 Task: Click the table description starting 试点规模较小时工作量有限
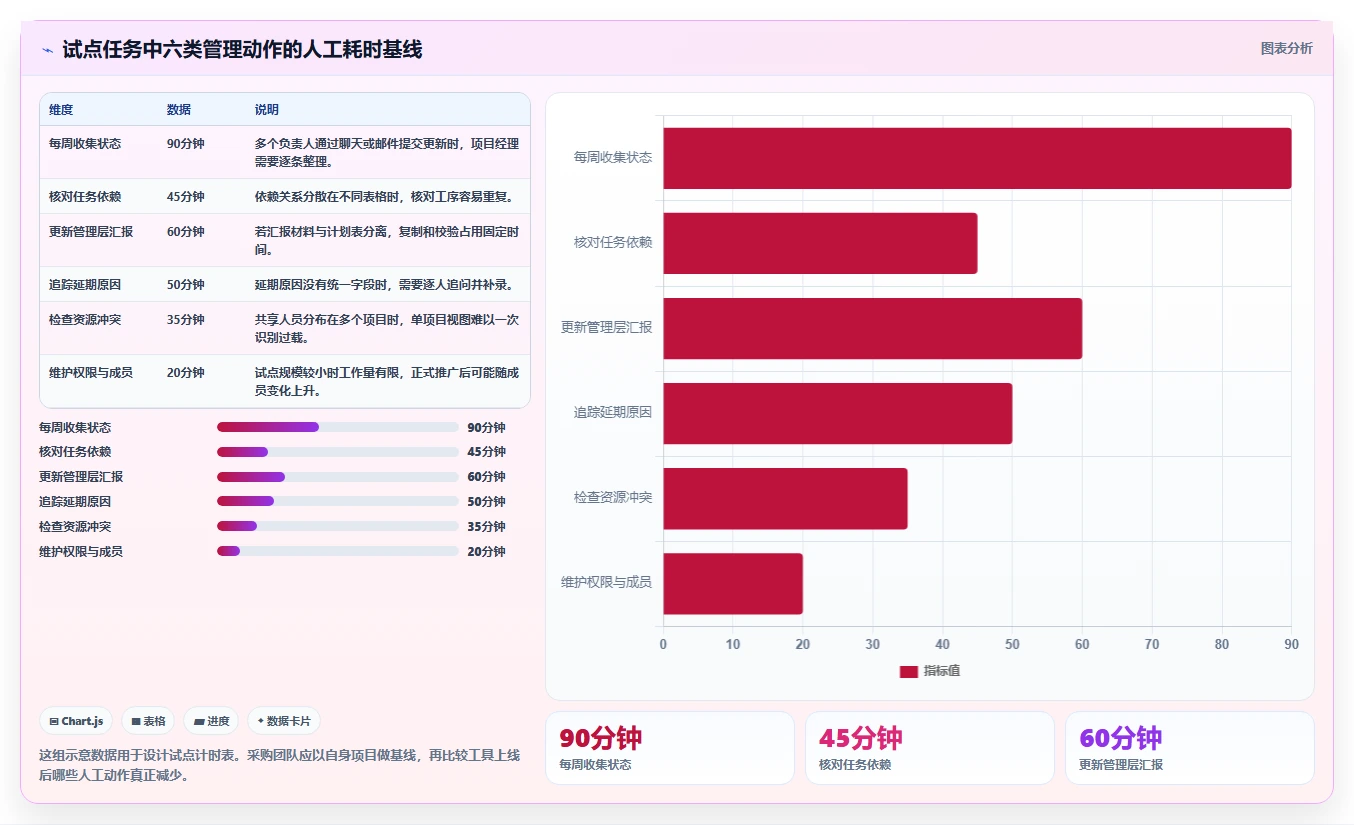click(x=387, y=381)
